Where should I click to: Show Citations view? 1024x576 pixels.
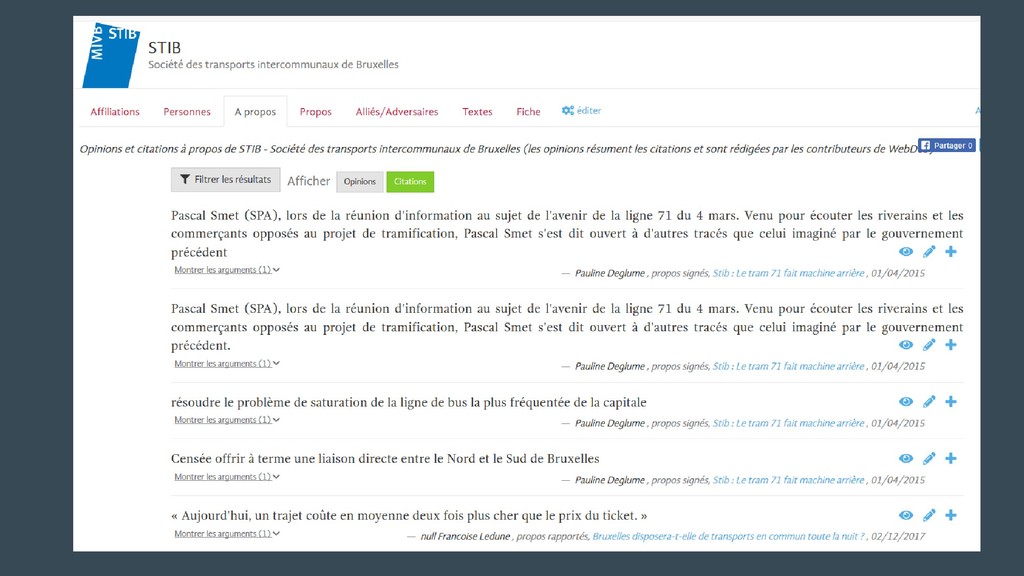click(410, 182)
